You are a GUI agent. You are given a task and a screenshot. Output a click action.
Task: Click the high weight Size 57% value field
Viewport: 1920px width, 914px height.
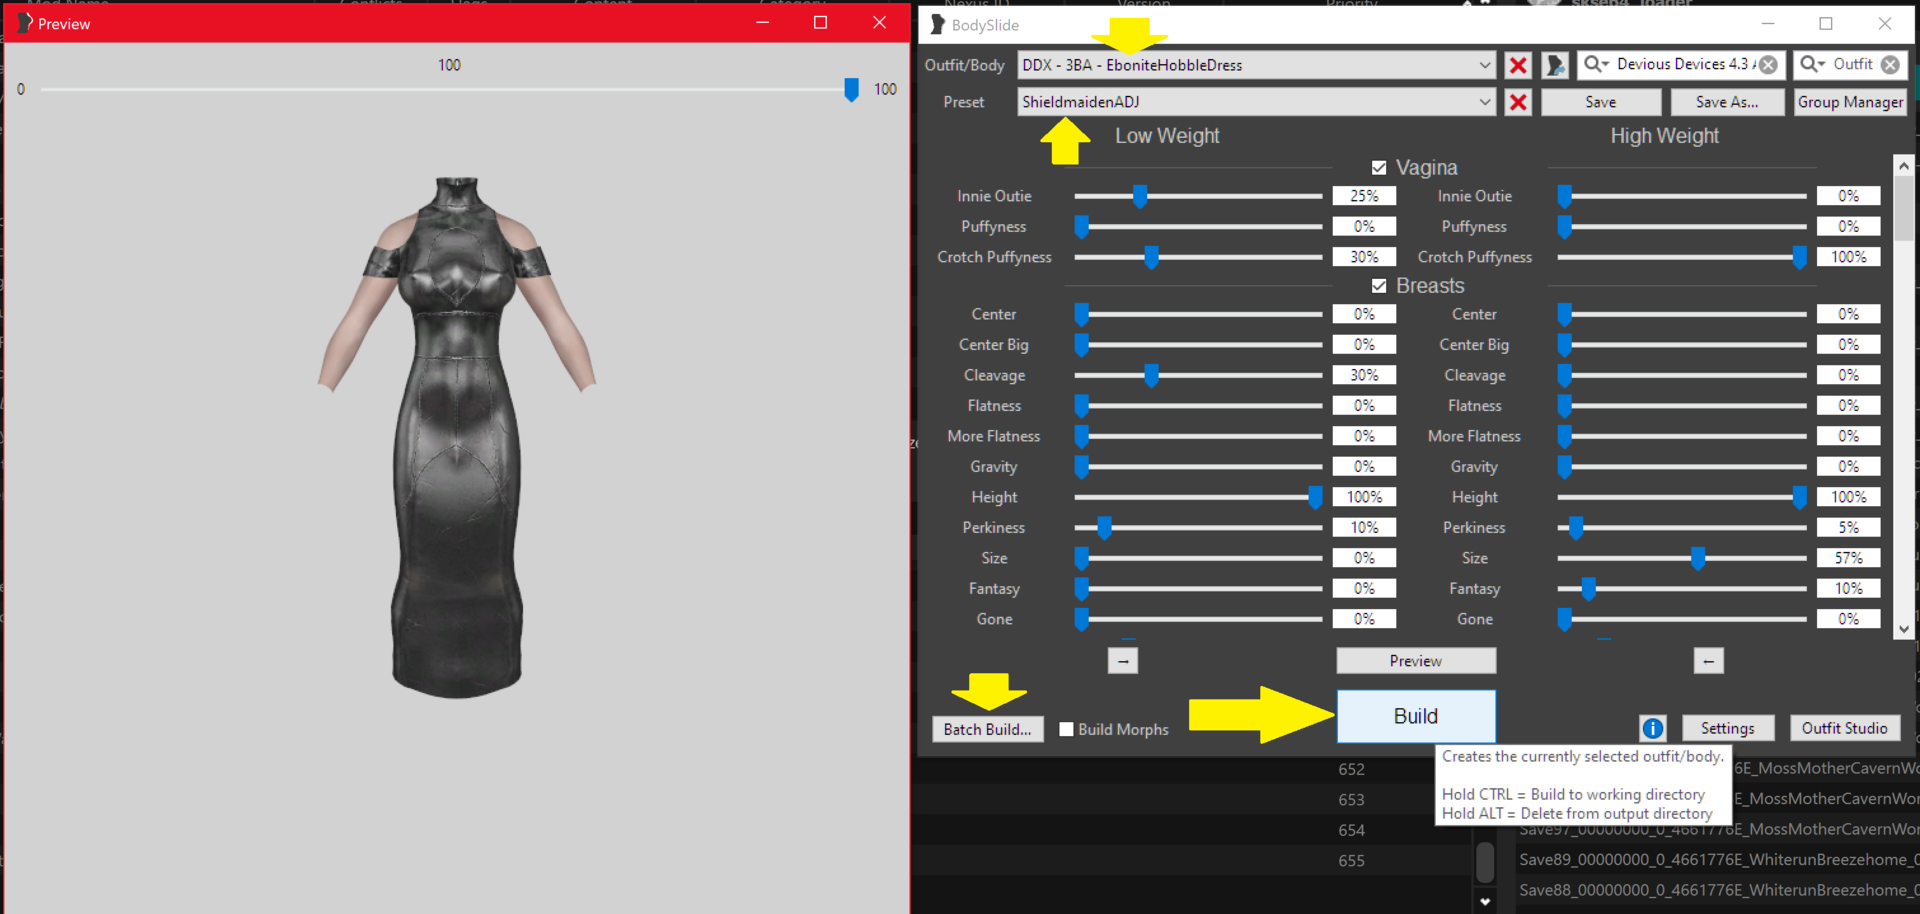[x=1848, y=559]
